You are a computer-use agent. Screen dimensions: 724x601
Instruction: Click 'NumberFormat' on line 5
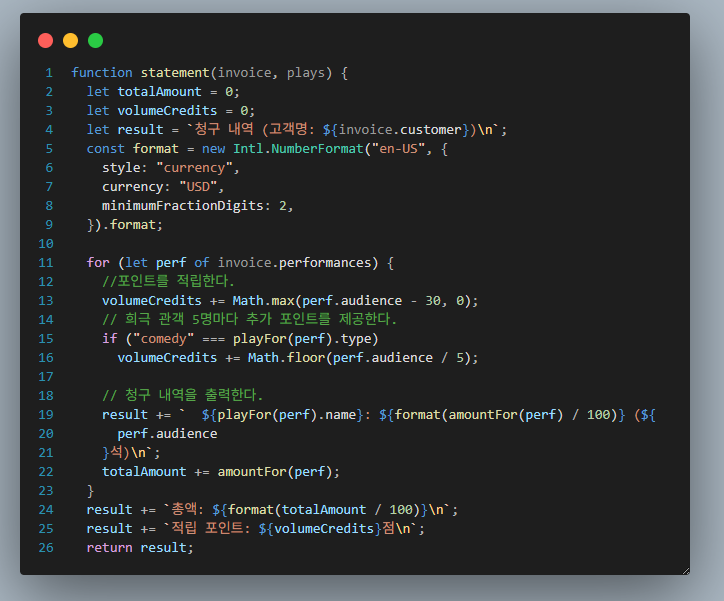(x=317, y=149)
